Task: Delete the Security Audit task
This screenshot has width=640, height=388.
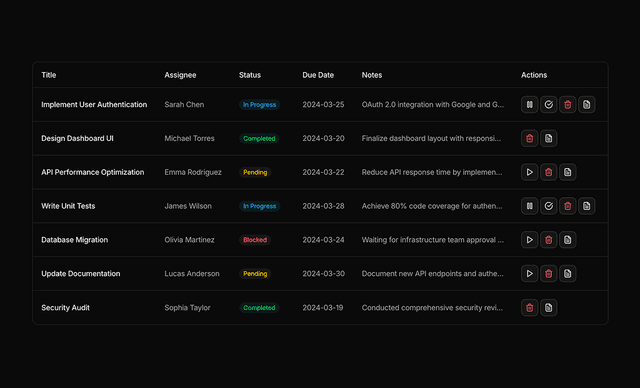Action: tap(529, 308)
